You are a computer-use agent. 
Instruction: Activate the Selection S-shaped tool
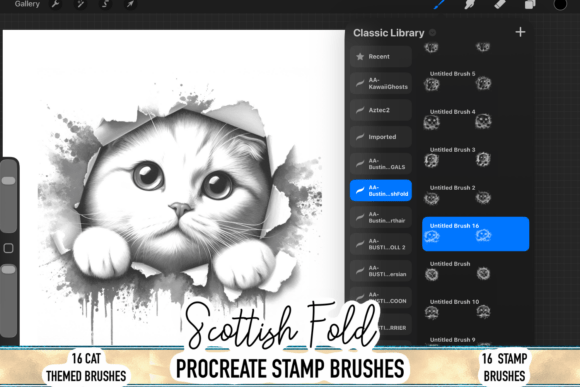pyautogui.click(x=105, y=4)
